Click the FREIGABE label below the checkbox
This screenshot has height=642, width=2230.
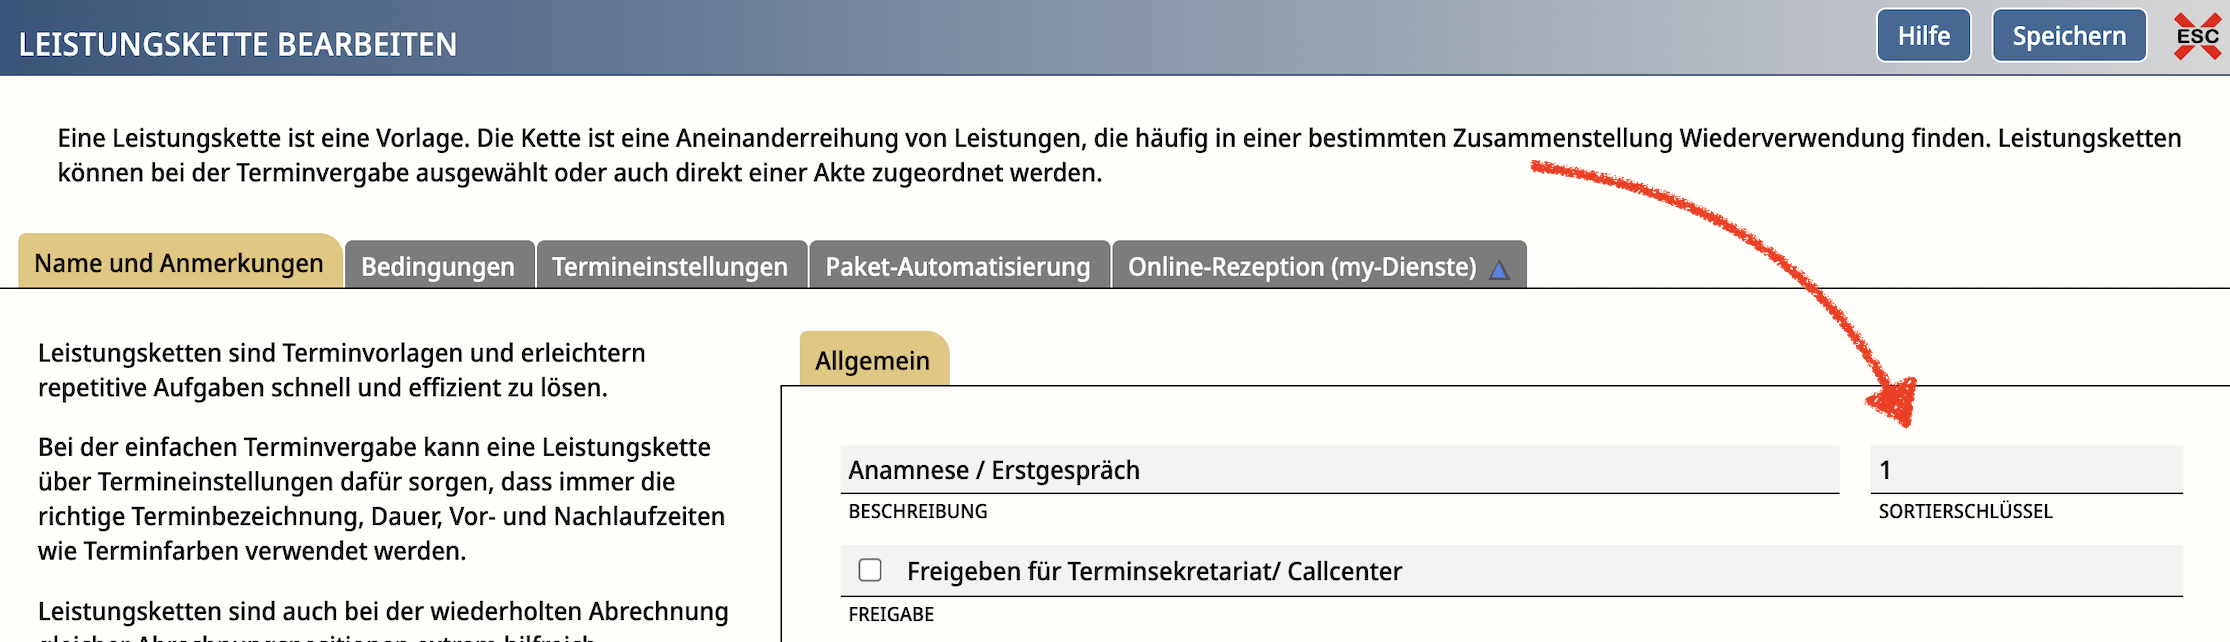(891, 614)
